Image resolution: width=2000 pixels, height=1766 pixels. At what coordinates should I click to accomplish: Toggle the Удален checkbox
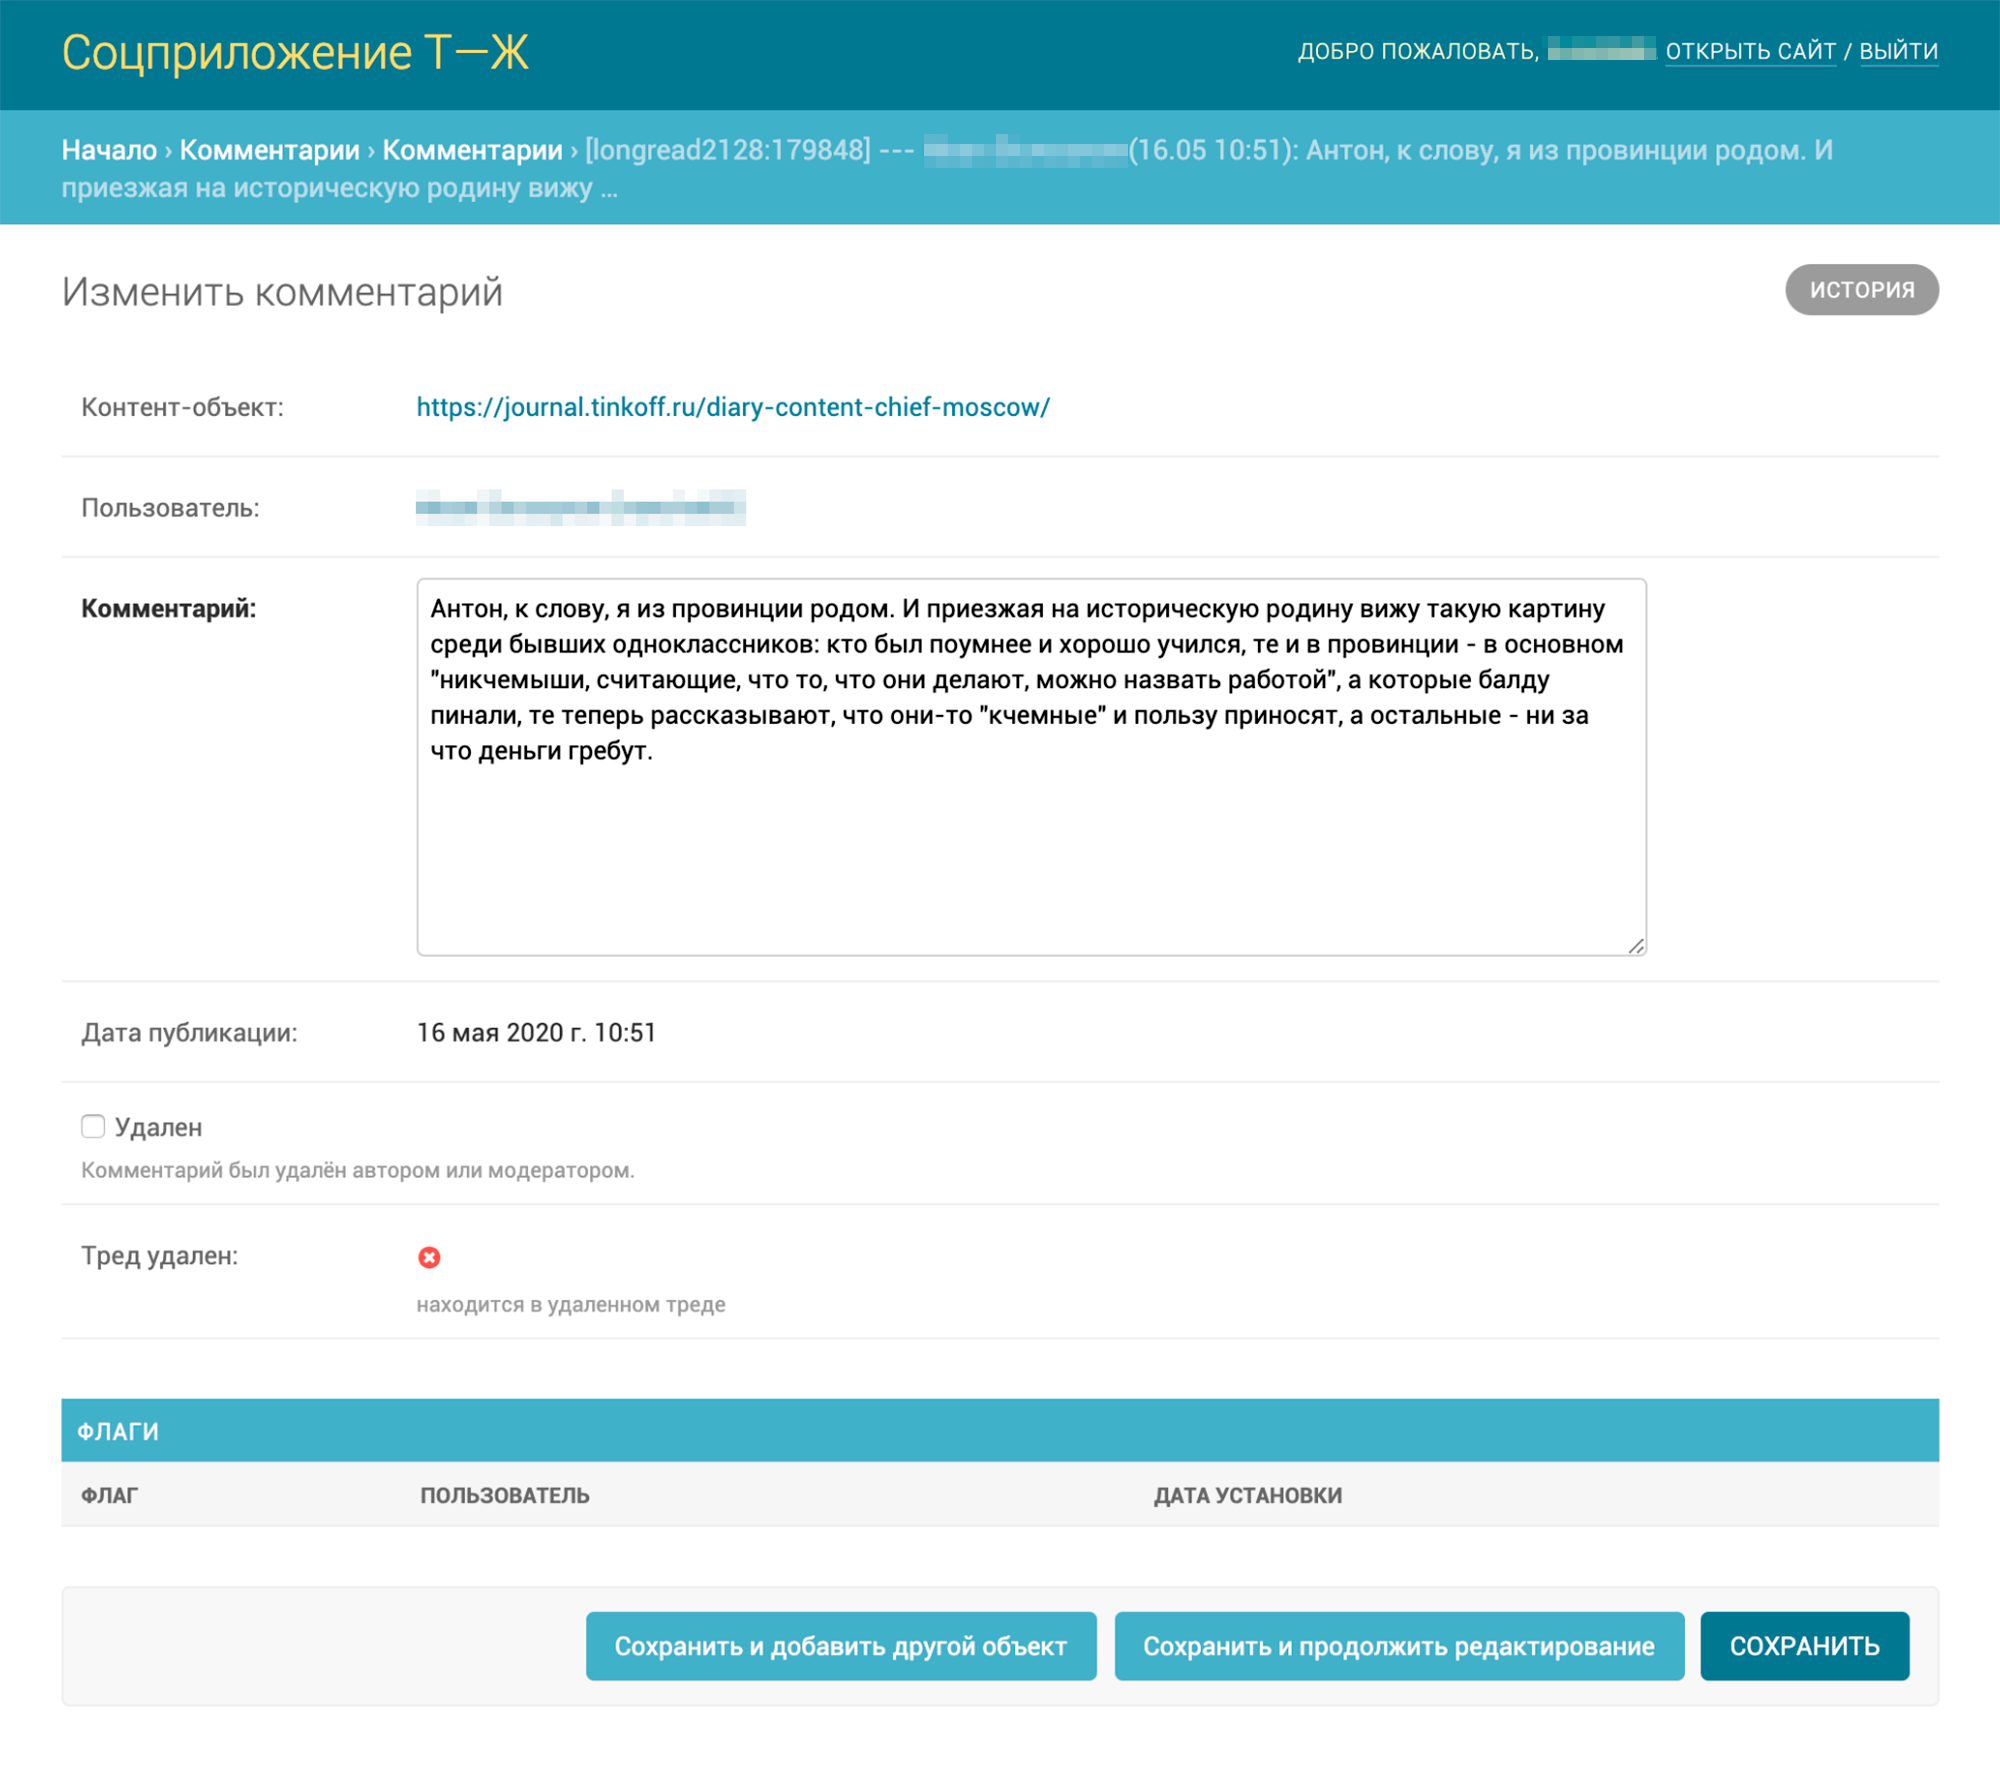[x=93, y=1126]
